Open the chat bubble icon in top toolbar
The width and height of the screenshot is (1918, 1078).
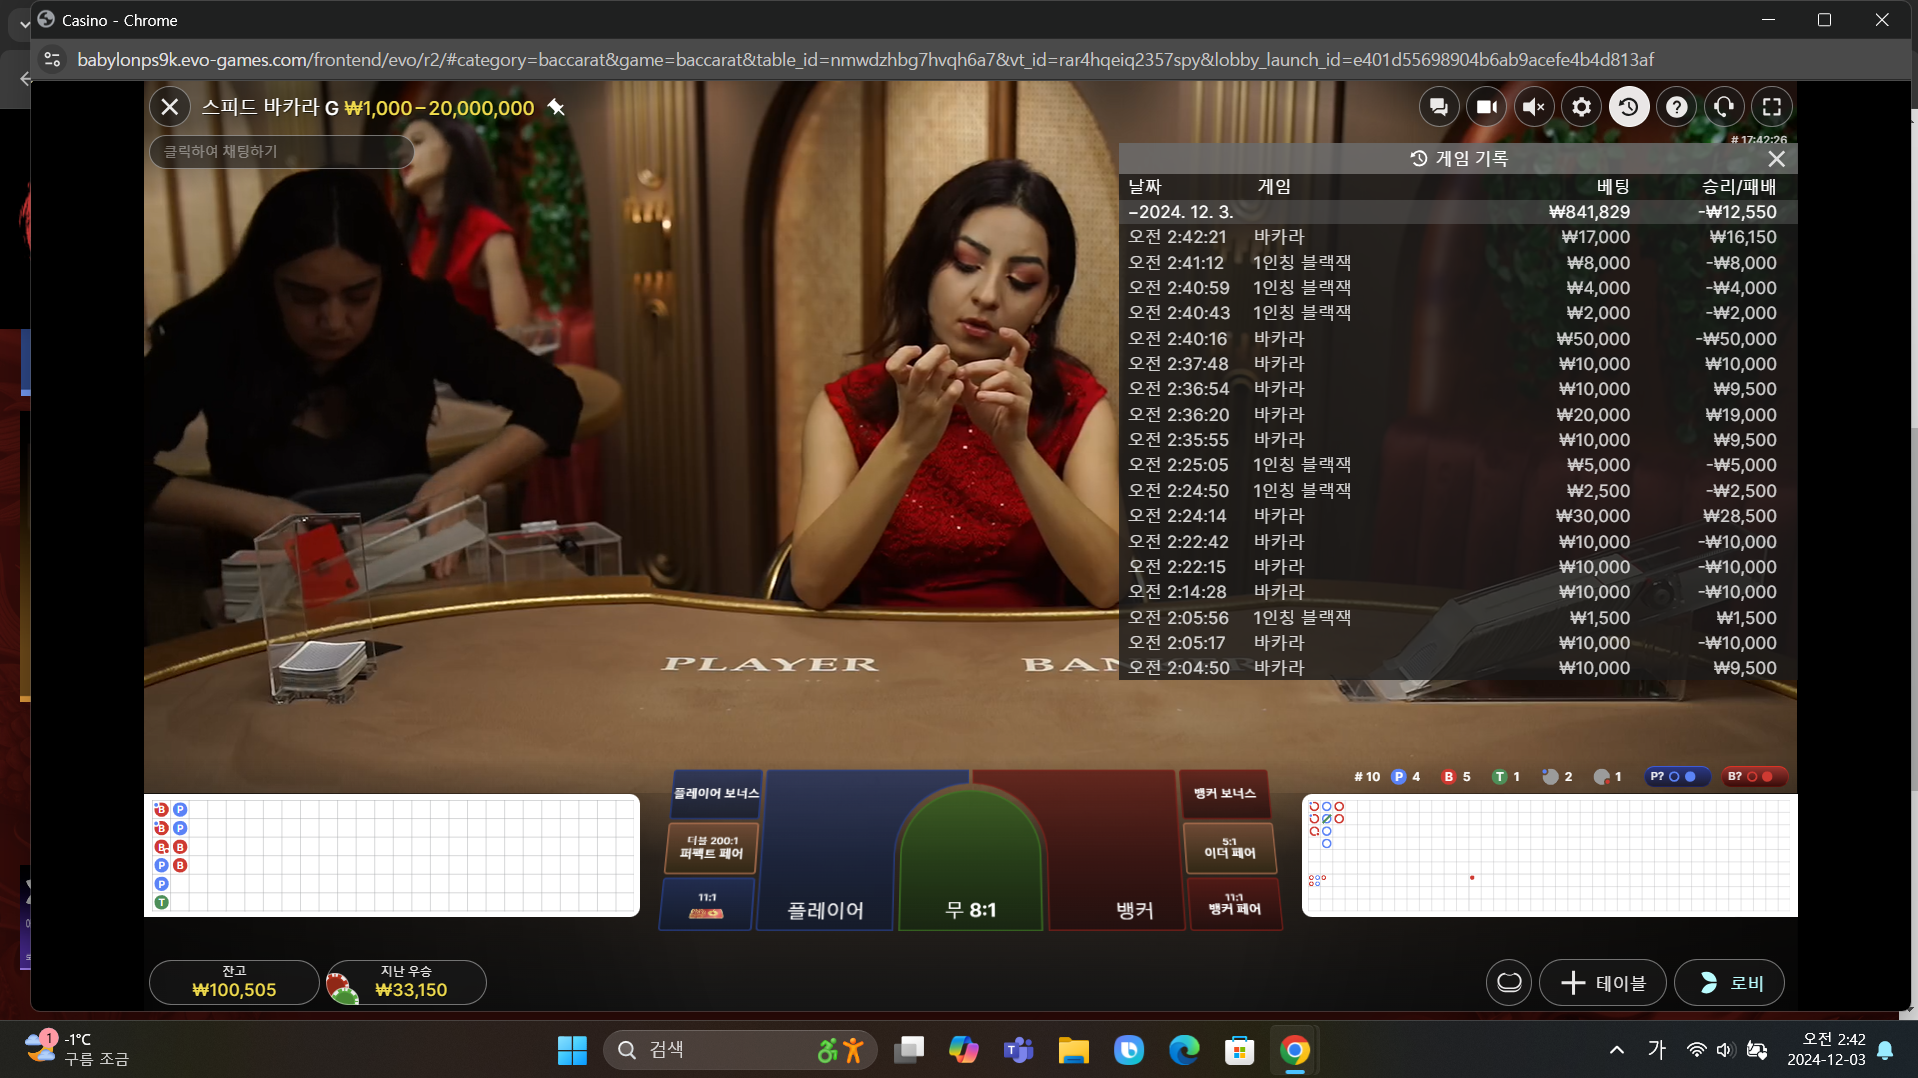(x=1439, y=107)
